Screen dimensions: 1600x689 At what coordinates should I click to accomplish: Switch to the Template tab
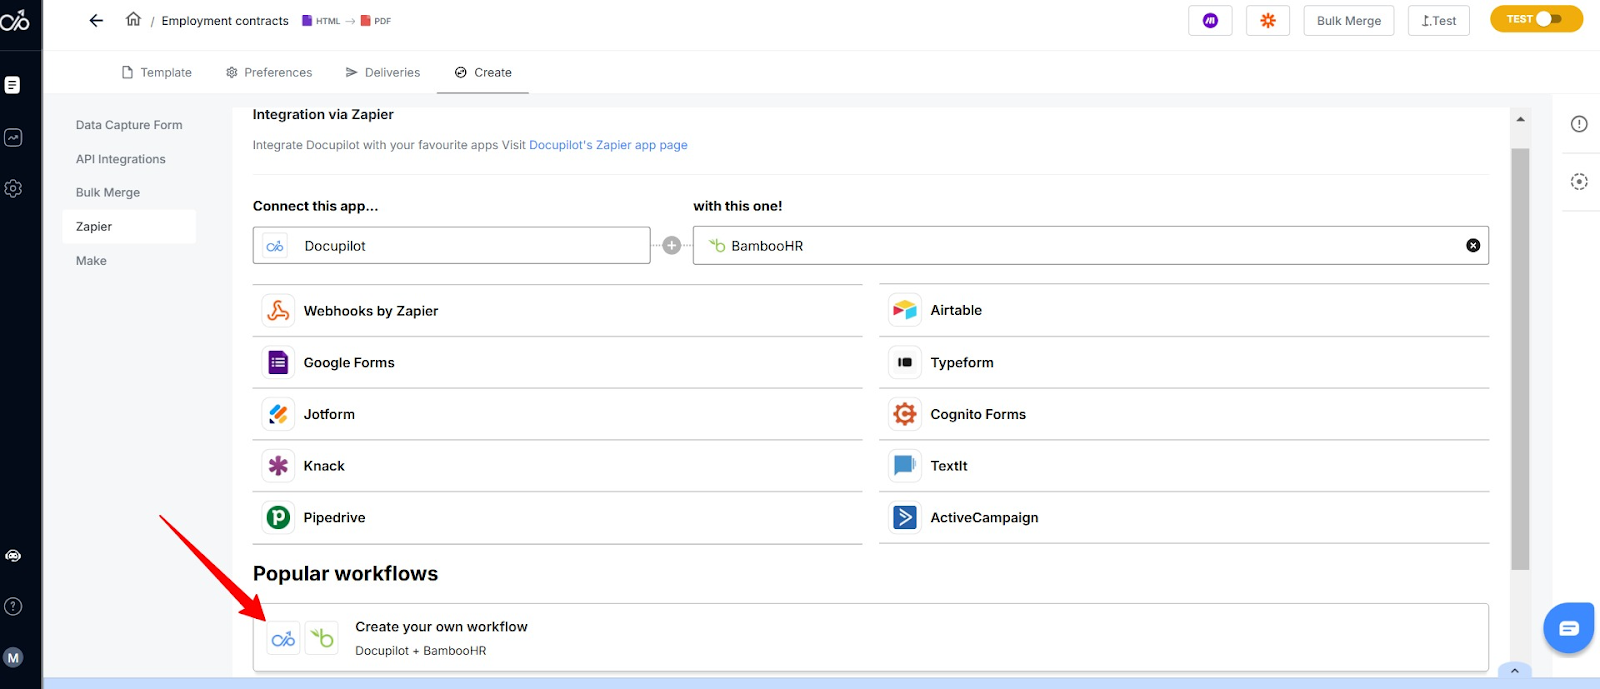coord(156,72)
